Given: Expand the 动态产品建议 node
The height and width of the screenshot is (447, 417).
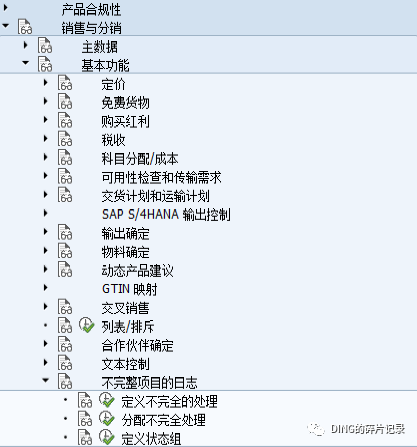Looking at the screenshot, I should 46,269.
